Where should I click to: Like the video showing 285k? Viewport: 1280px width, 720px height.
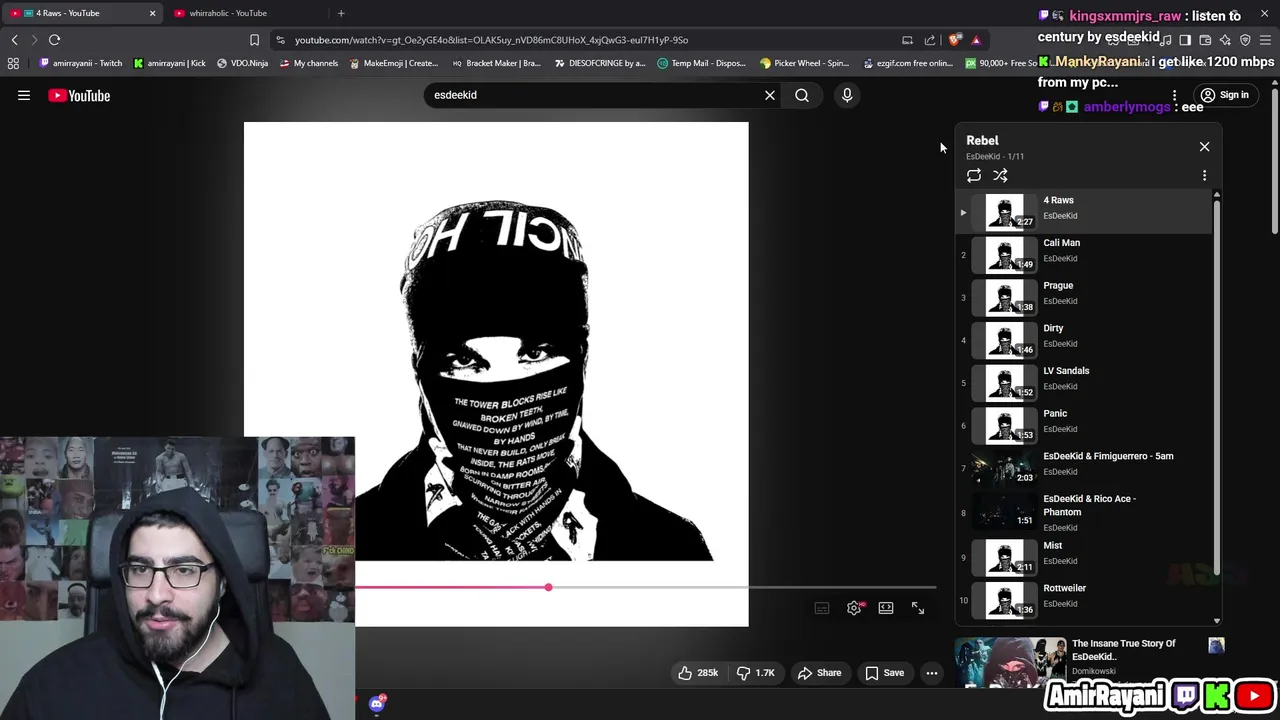point(698,673)
